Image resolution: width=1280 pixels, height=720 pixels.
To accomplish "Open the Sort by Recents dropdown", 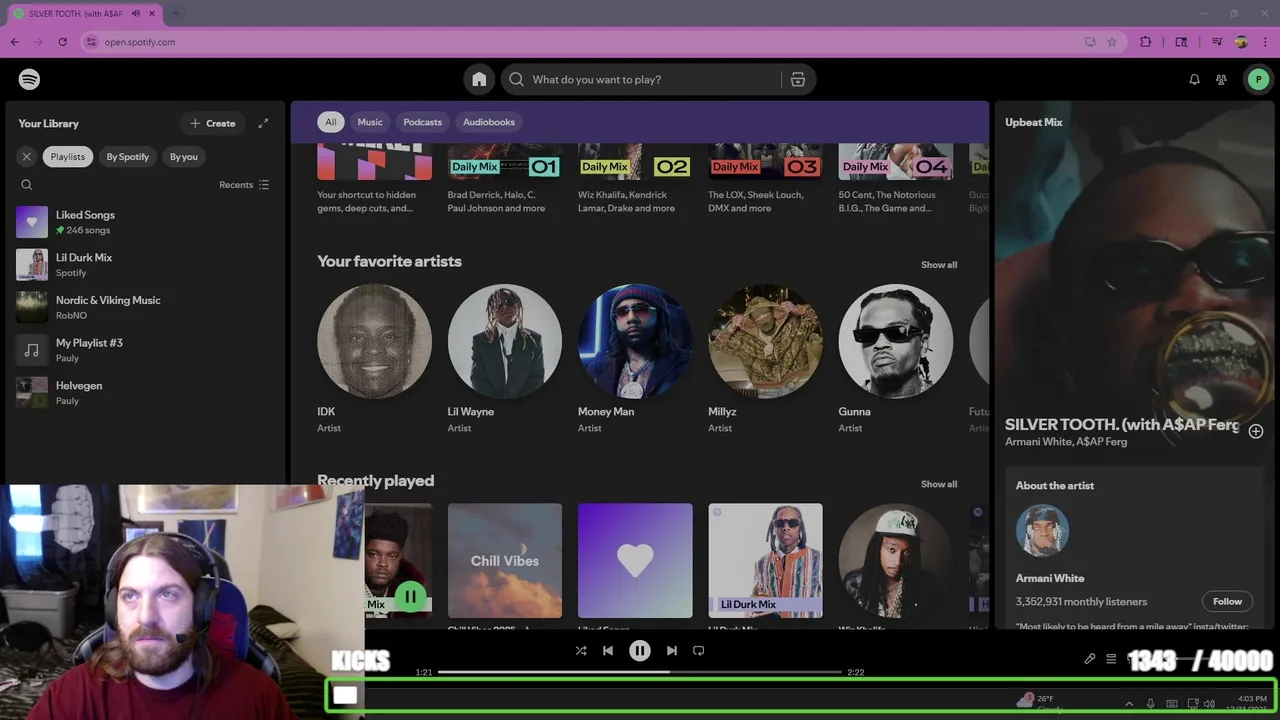I will pos(244,185).
